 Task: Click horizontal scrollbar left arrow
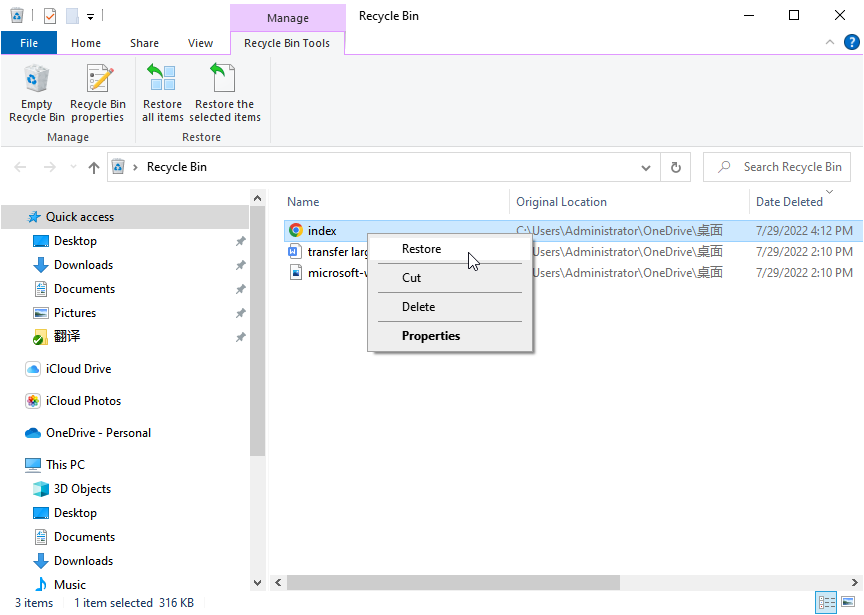click(278, 582)
